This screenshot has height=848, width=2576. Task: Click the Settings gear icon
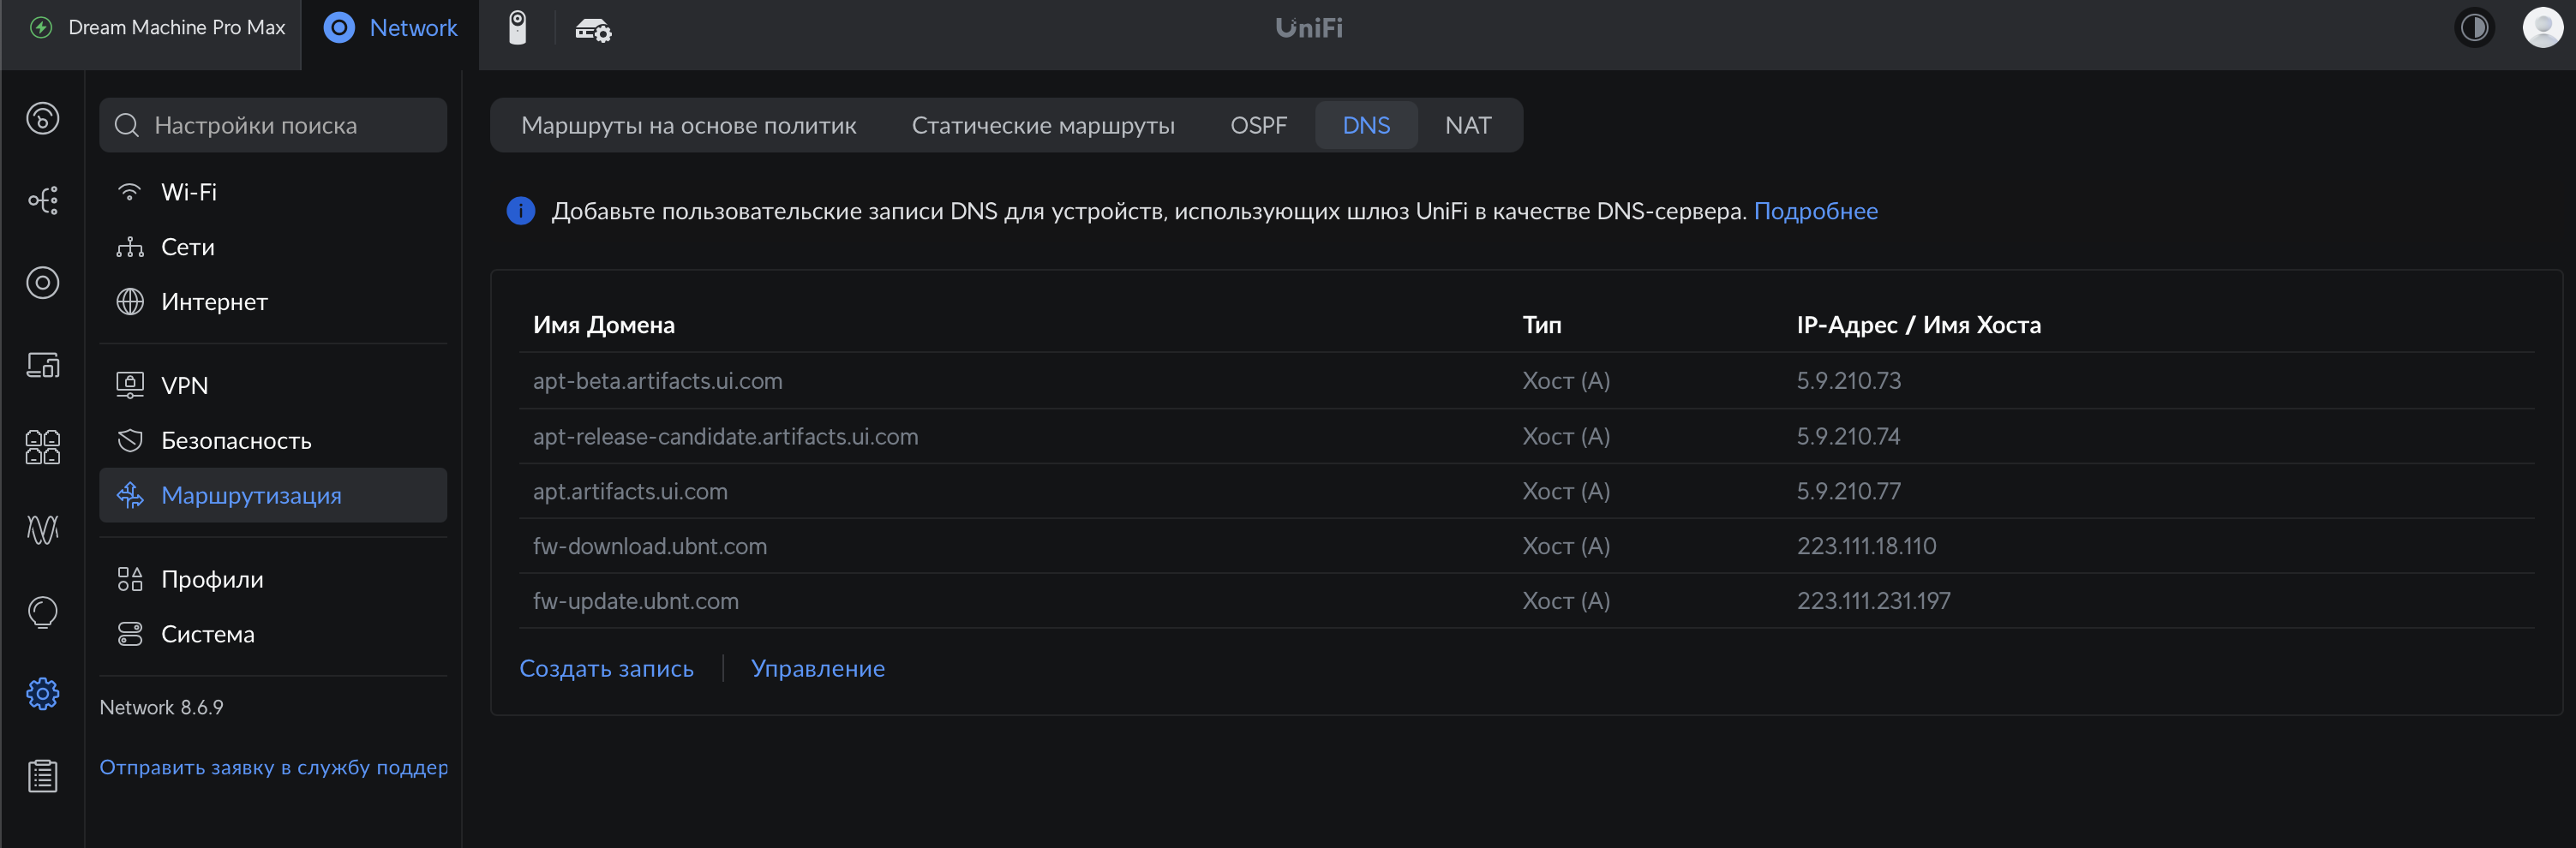tap(42, 693)
